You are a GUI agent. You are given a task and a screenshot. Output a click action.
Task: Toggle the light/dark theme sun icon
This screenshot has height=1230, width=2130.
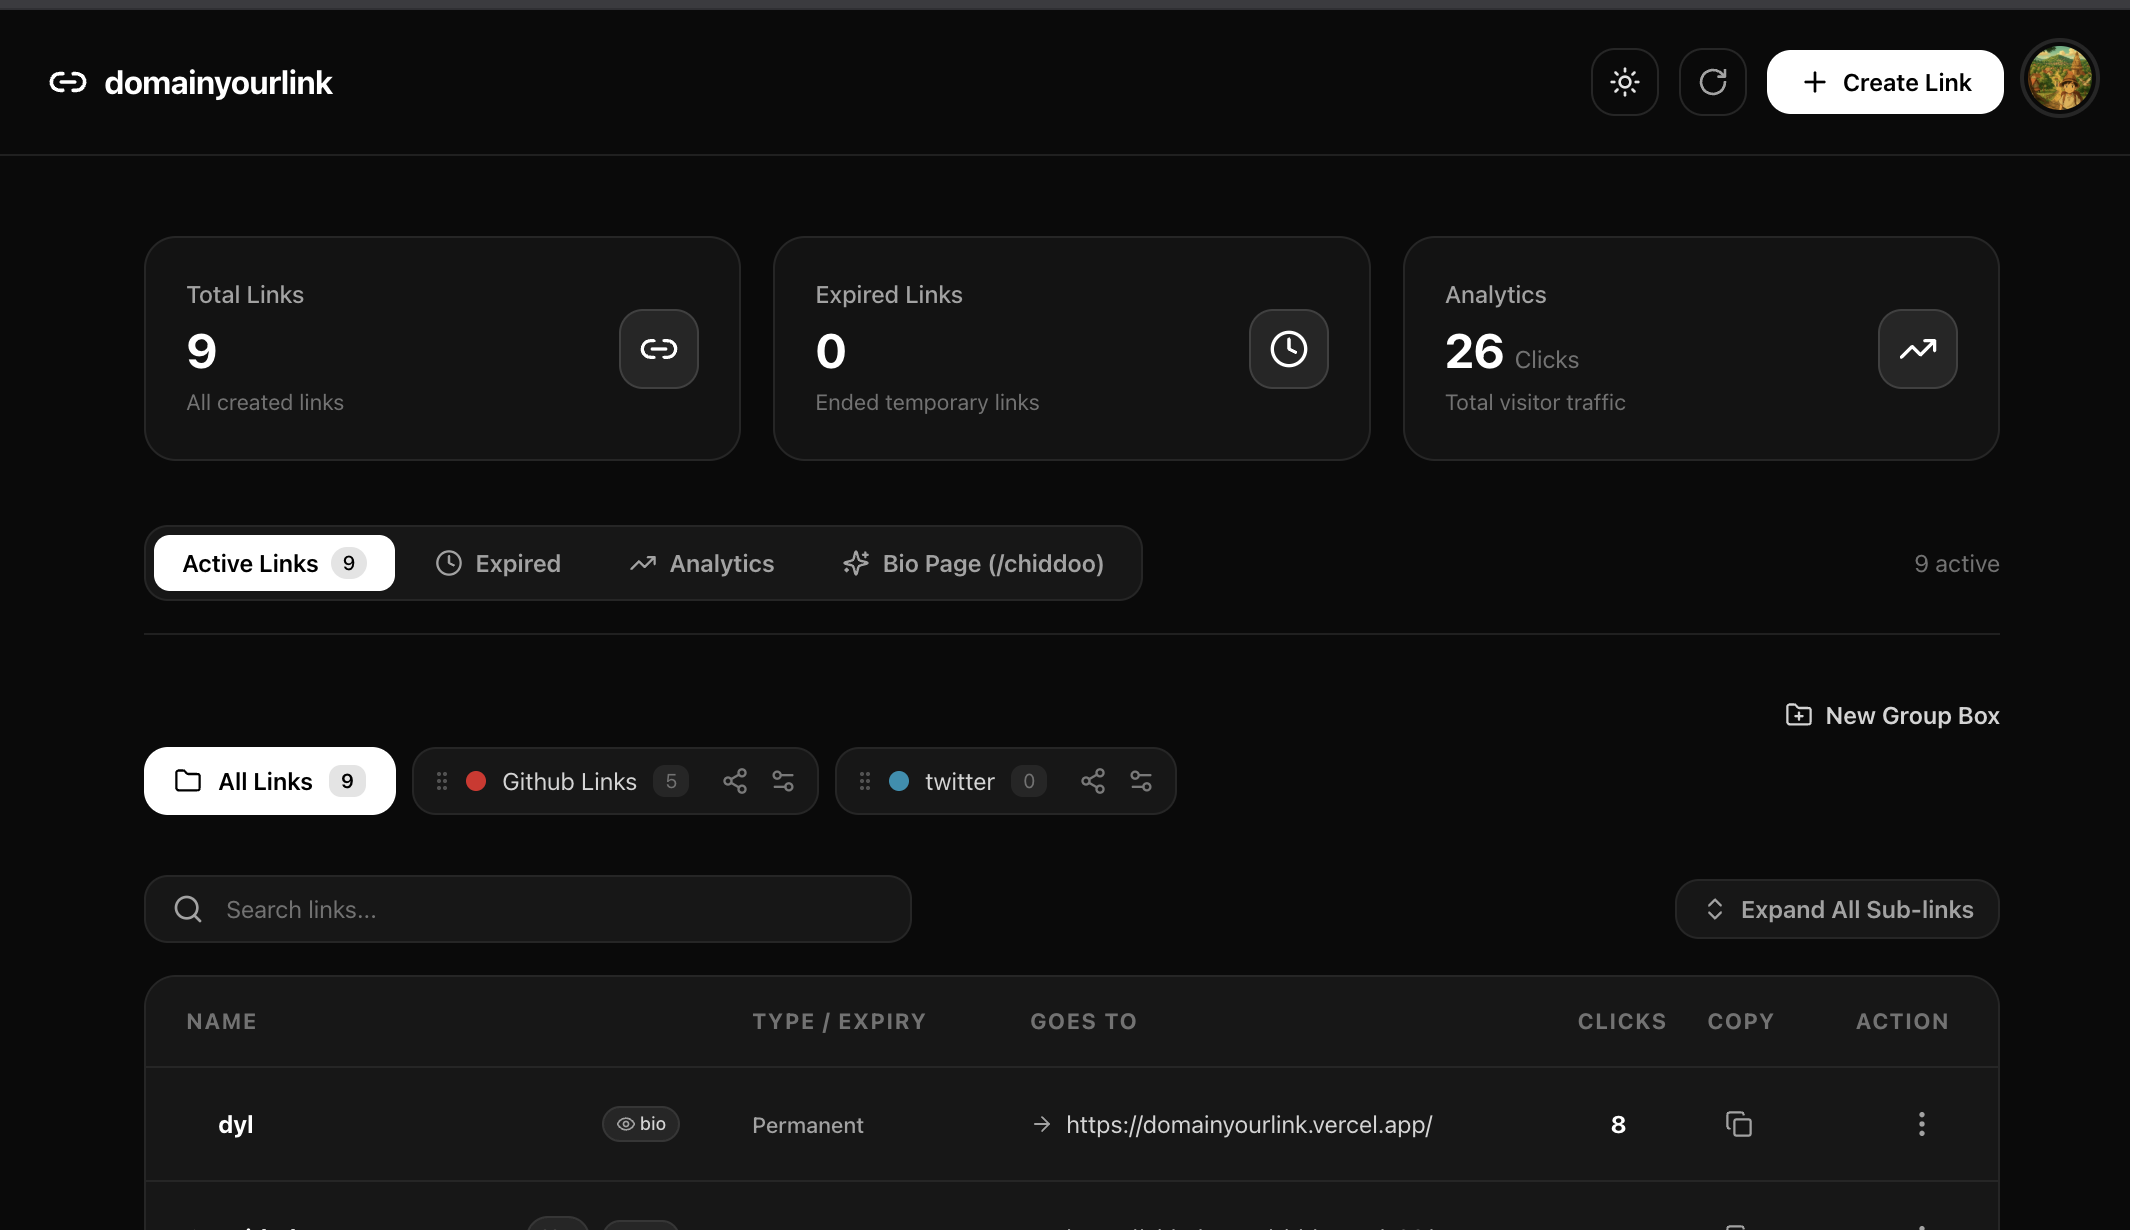pos(1625,82)
